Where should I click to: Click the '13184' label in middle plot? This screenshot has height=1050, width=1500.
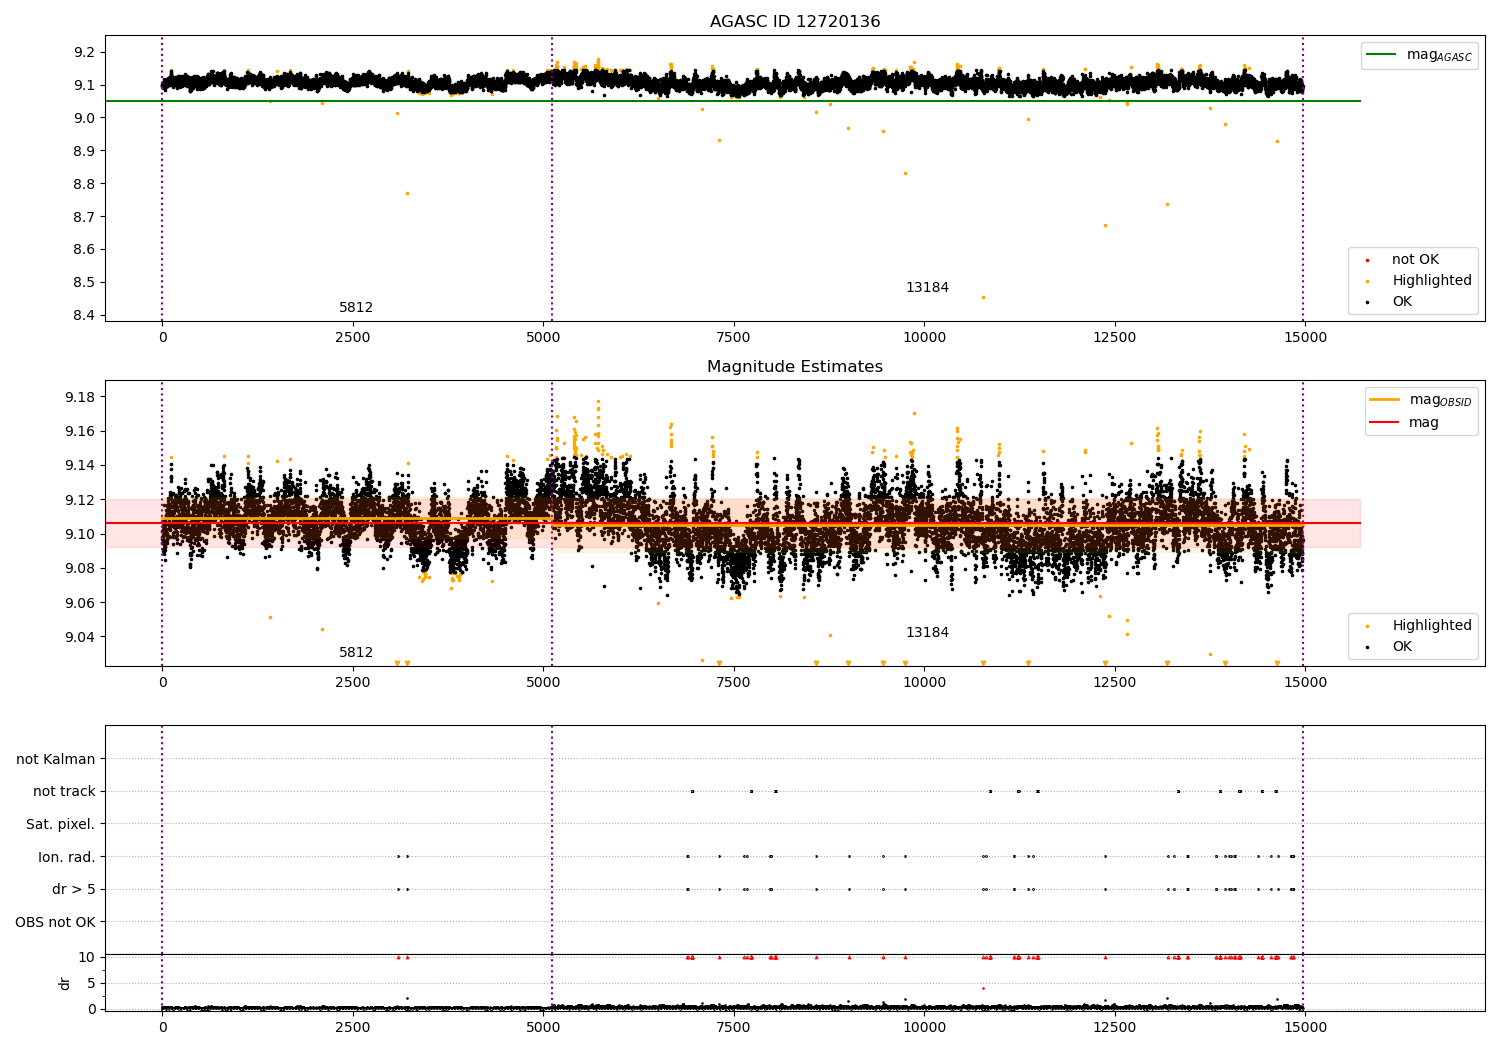coord(927,633)
